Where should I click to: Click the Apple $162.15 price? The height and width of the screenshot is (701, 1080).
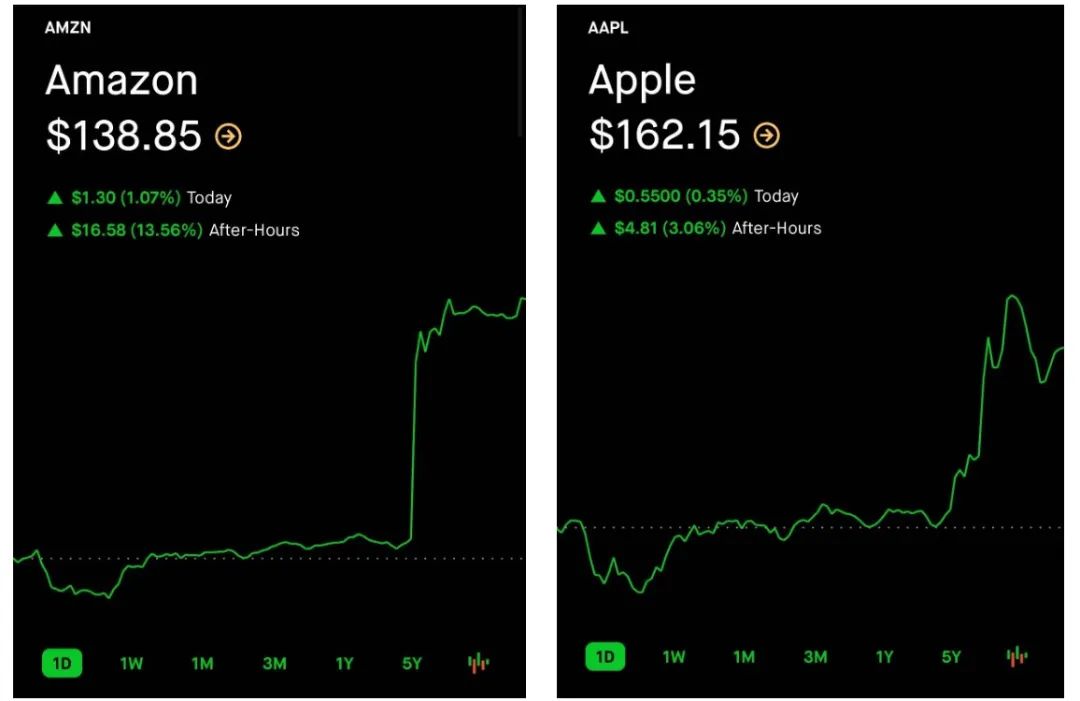664,135
